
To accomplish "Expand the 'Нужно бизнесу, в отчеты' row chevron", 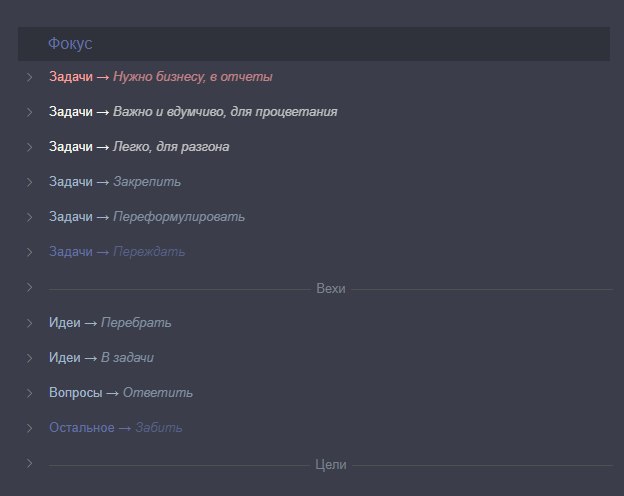I will [29, 77].
